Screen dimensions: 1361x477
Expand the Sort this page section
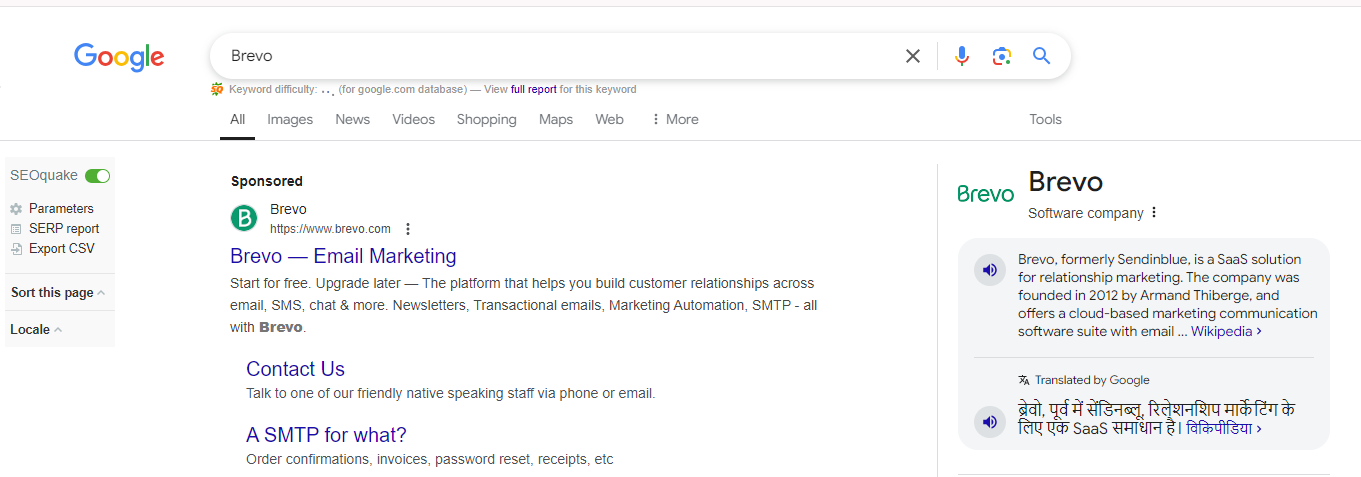(x=58, y=293)
